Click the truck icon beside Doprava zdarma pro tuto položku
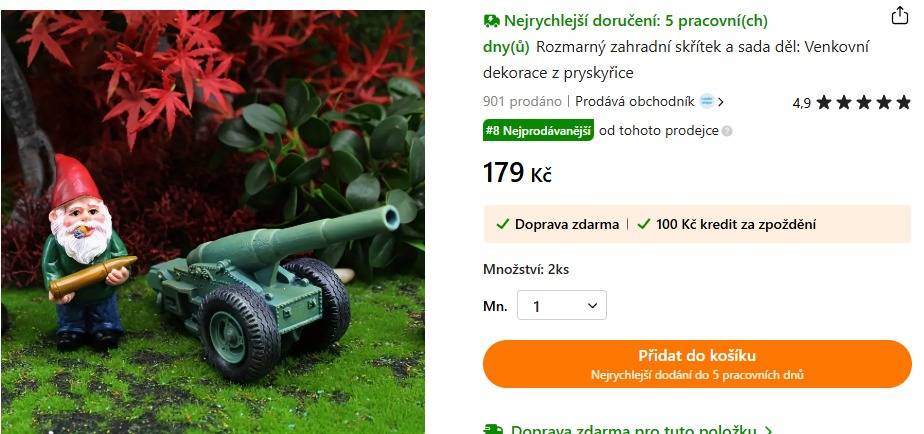The height and width of the screenshot is (434, 924). (x=493, y=429)
